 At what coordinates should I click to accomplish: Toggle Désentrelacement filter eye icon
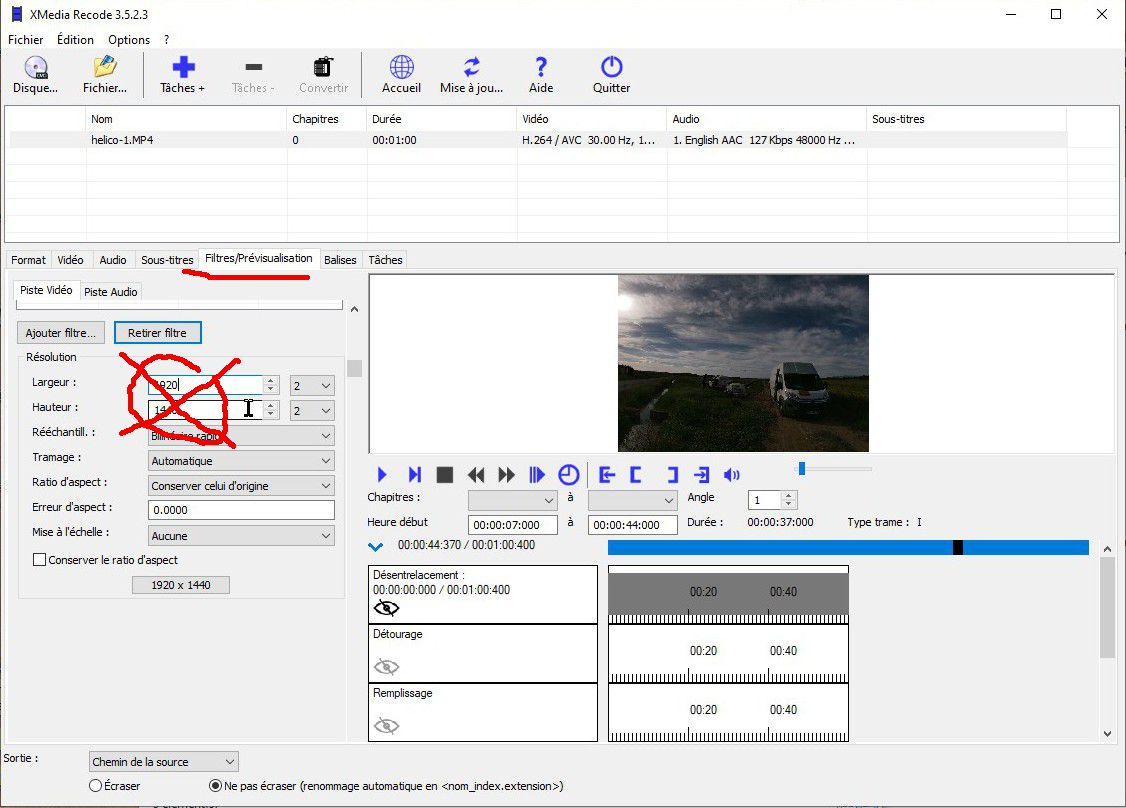[386, 608]
